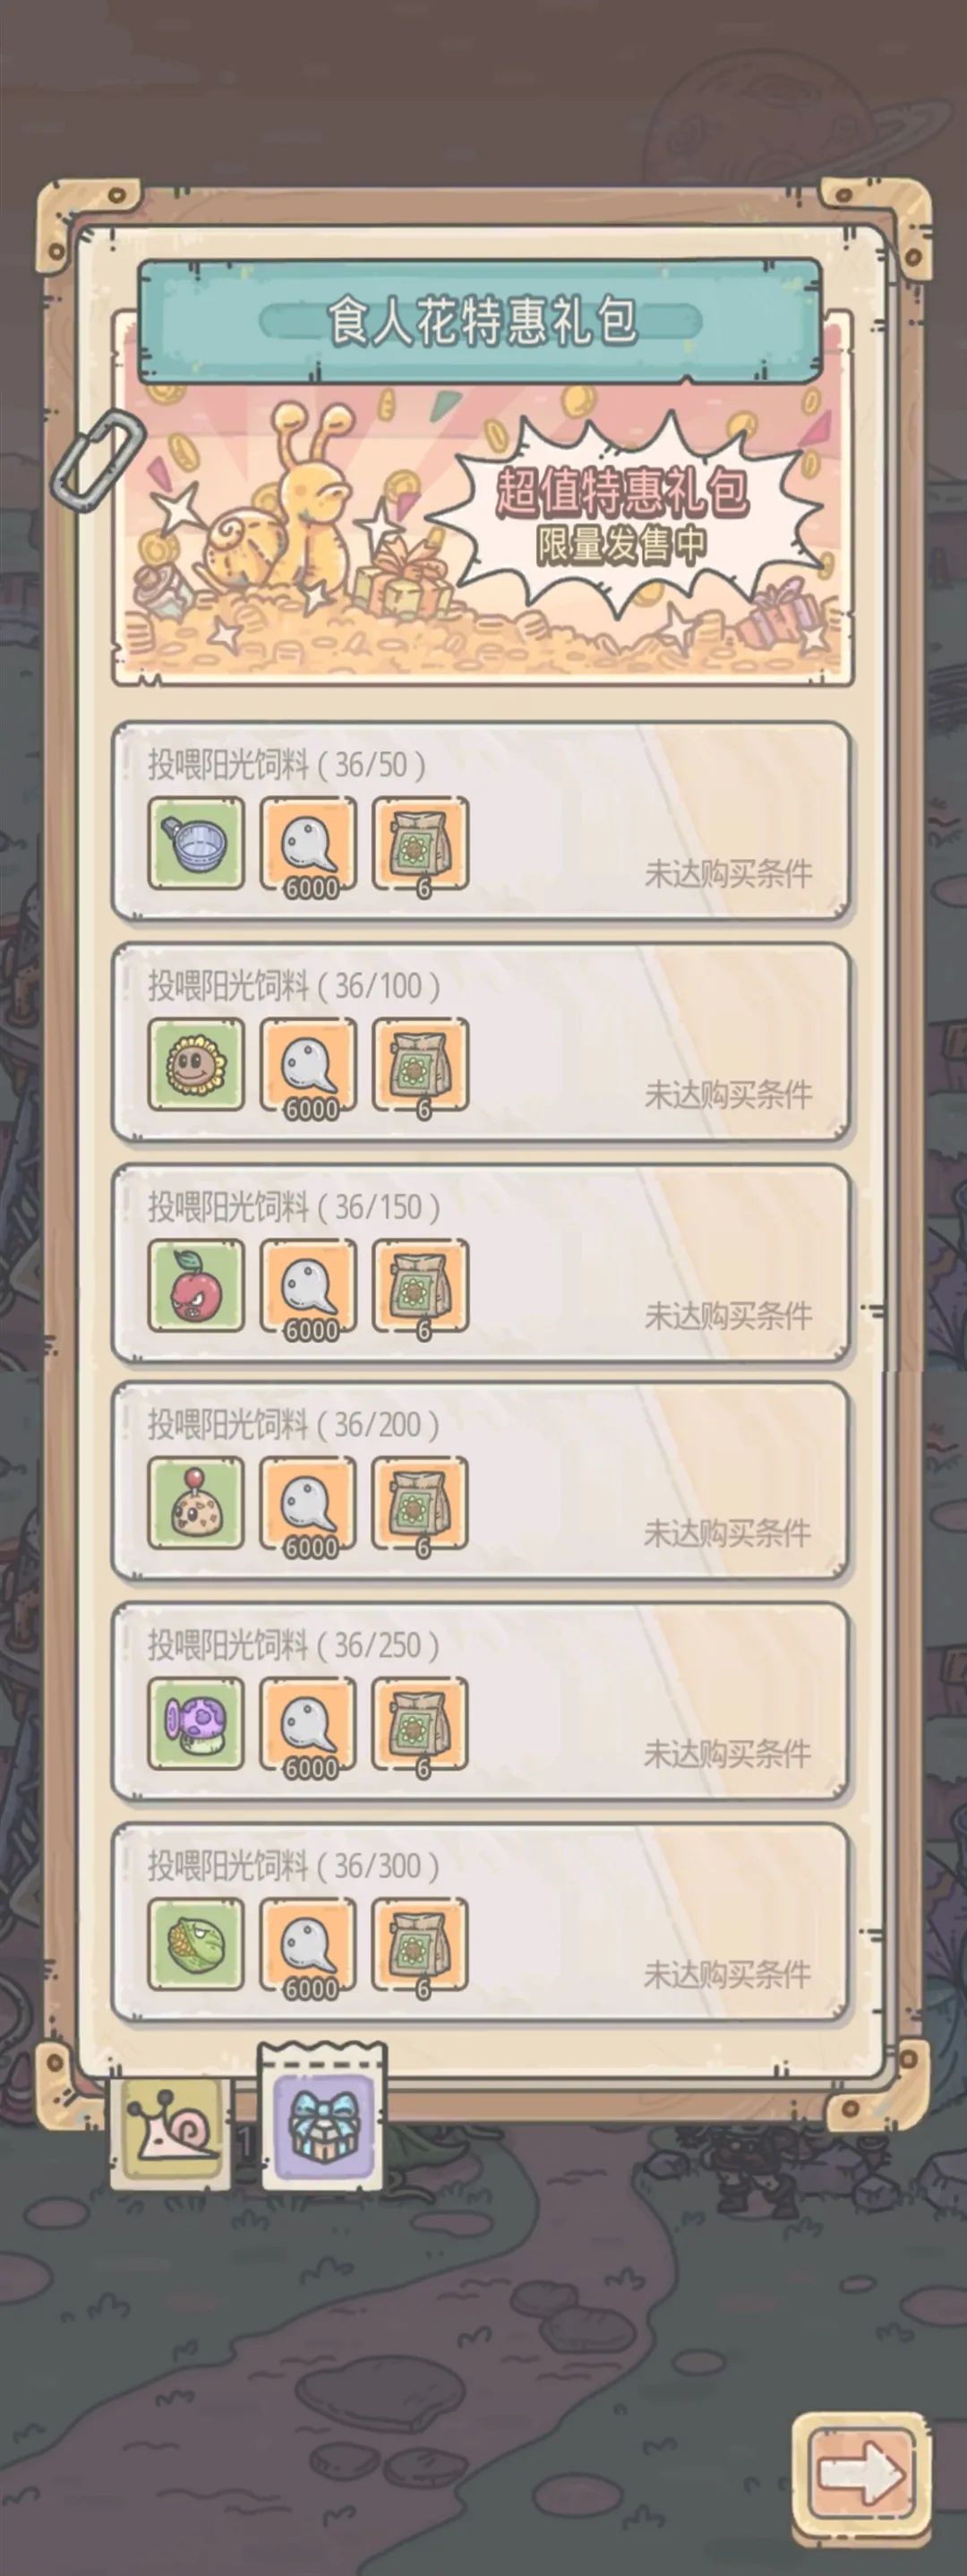
Task: Tap the purple mushroom plant icon
Action: 196,1723
